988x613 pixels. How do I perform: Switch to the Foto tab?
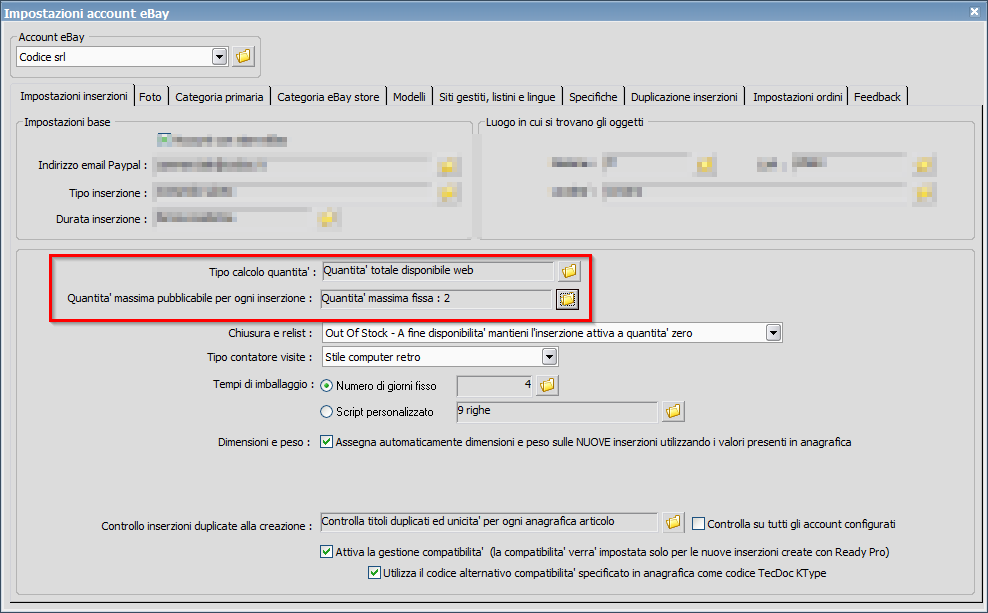(x=151, y=97)
